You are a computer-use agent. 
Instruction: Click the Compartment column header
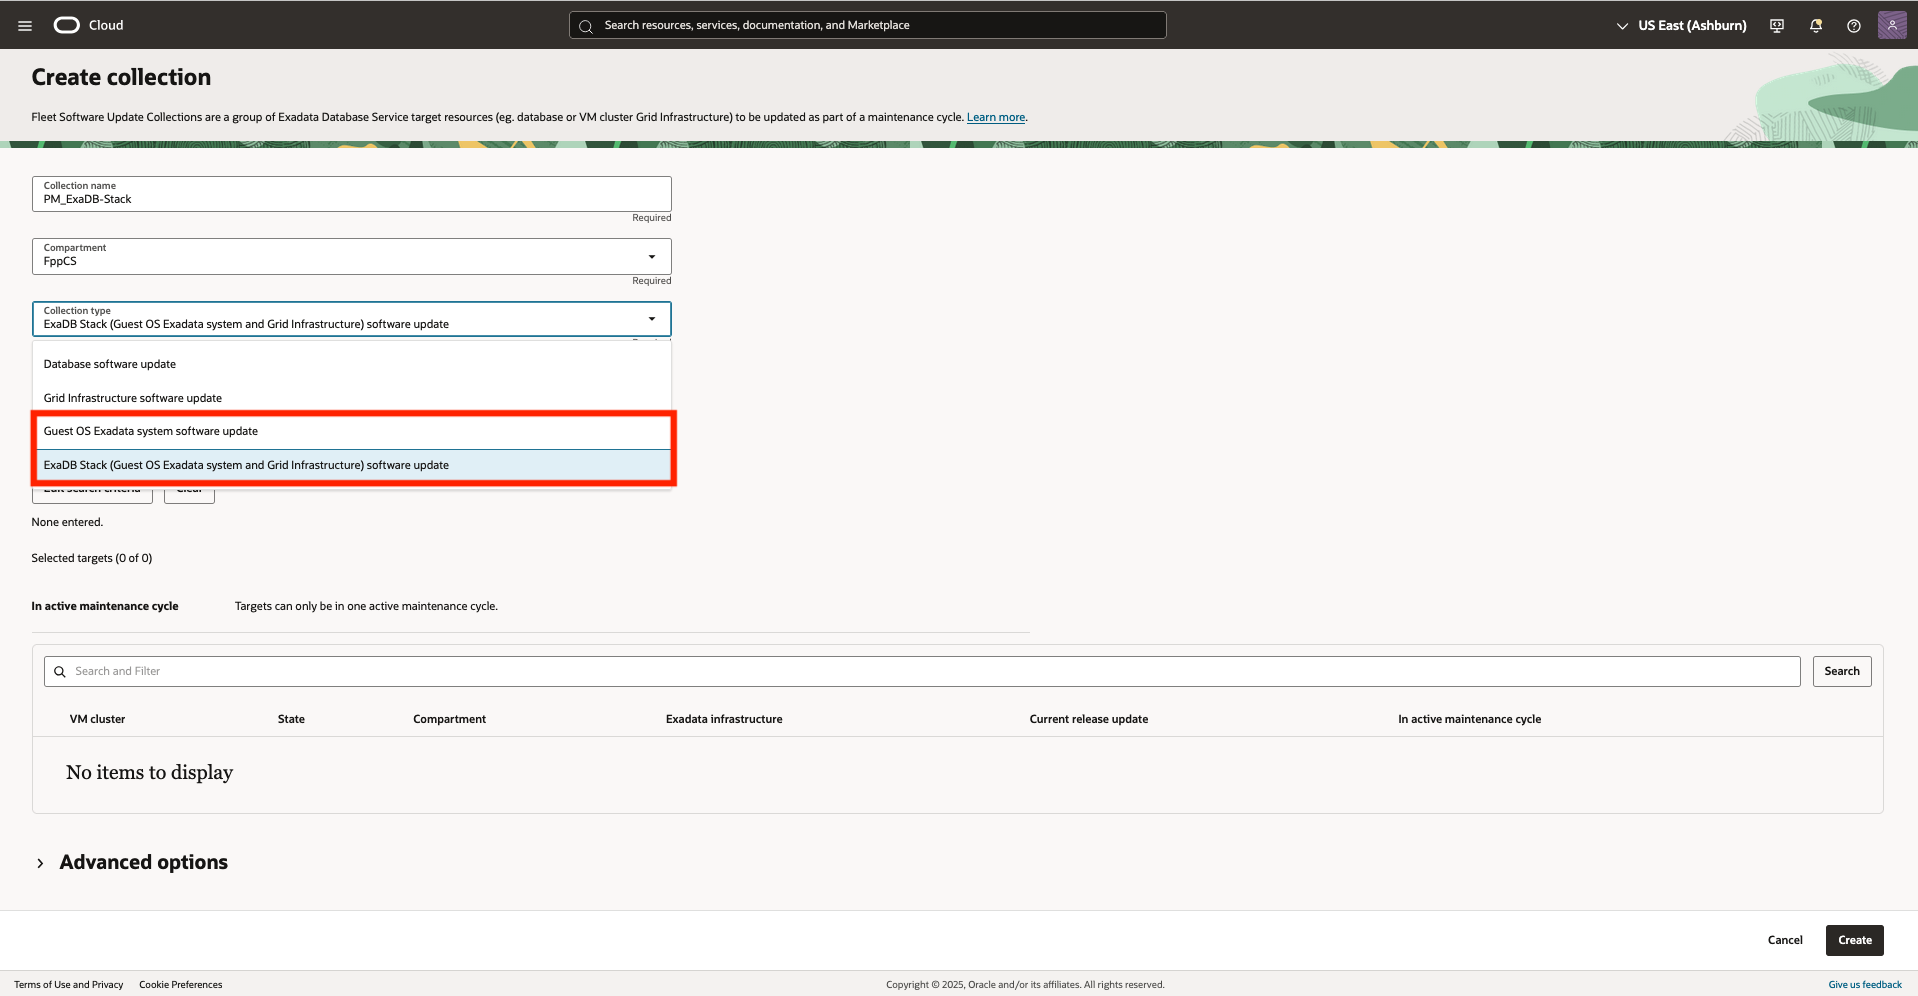pyautogui.click(x=449, y=719)
